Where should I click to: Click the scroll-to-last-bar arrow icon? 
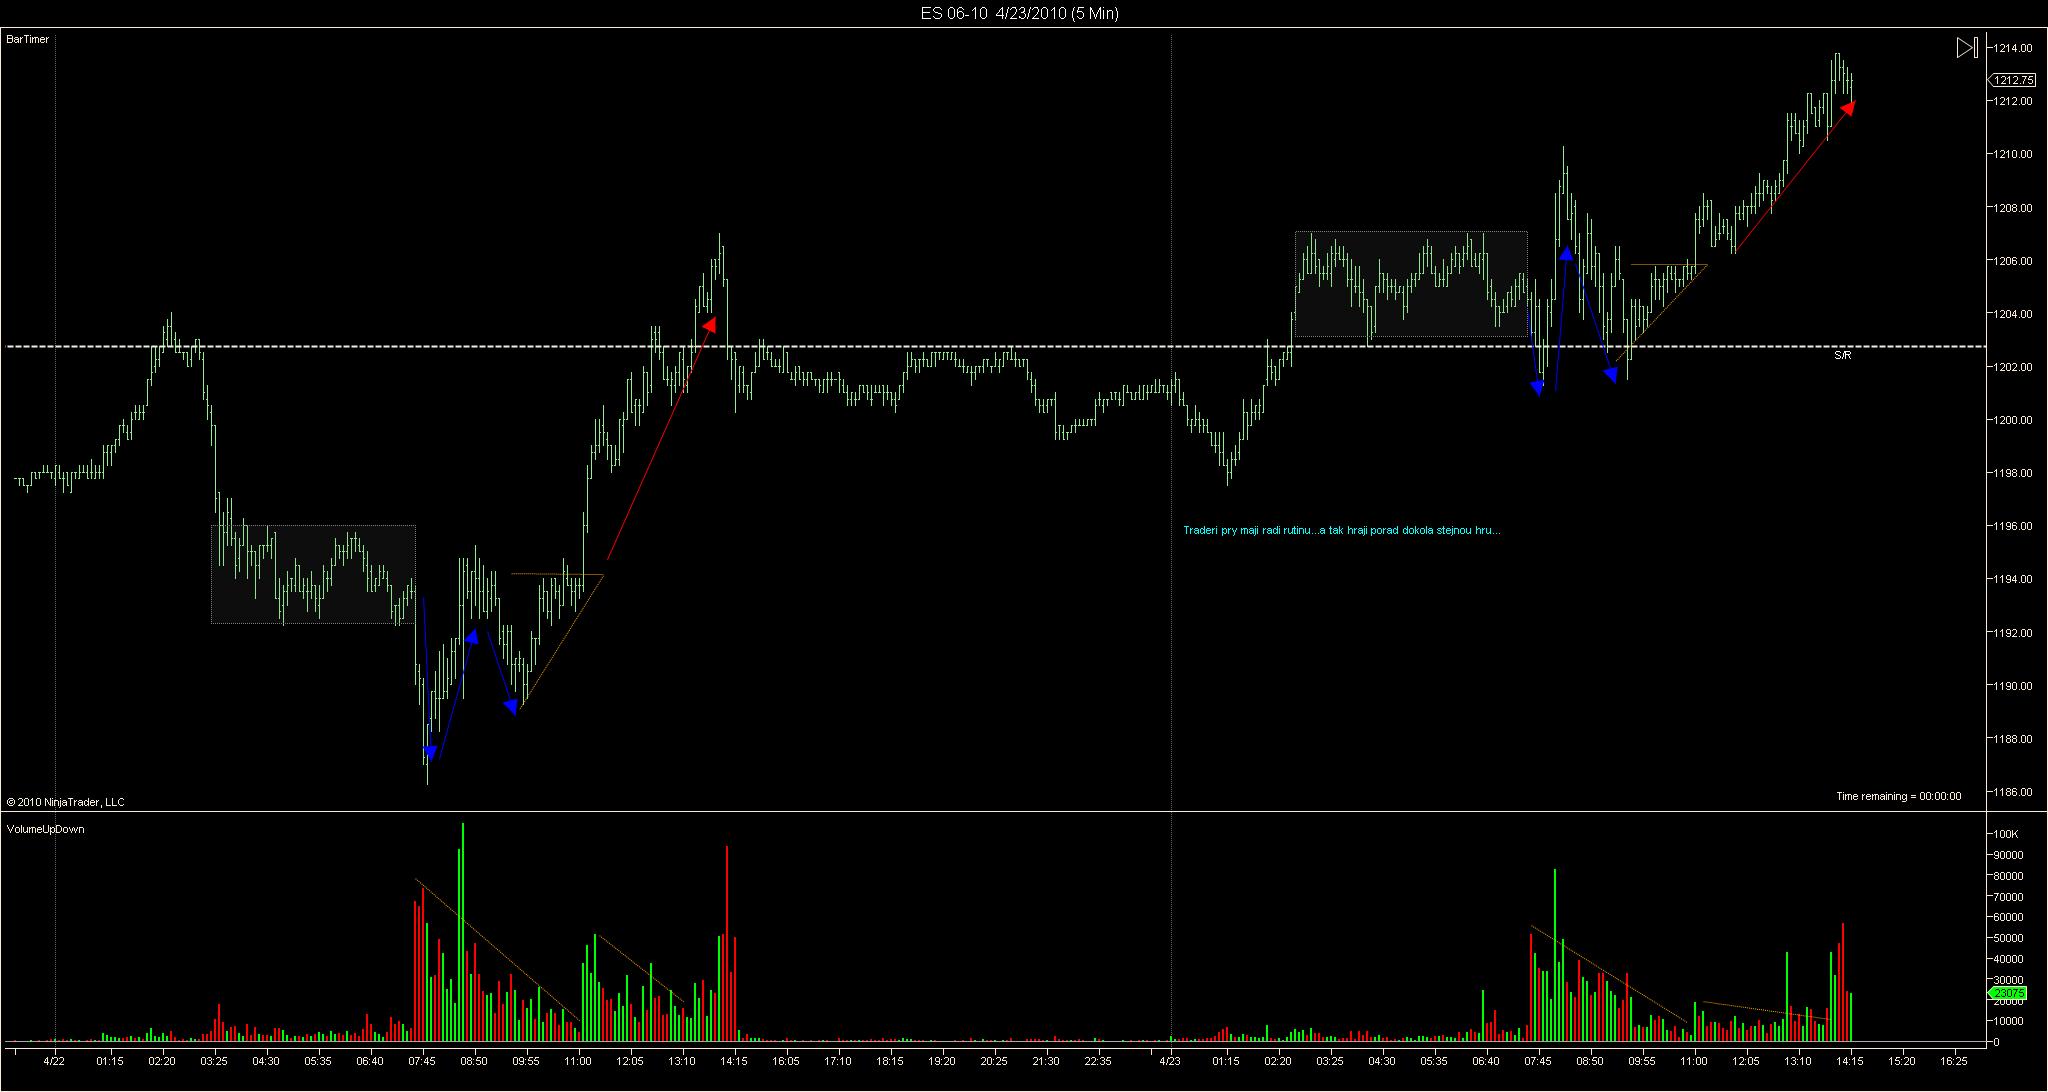pos(1966,47)
